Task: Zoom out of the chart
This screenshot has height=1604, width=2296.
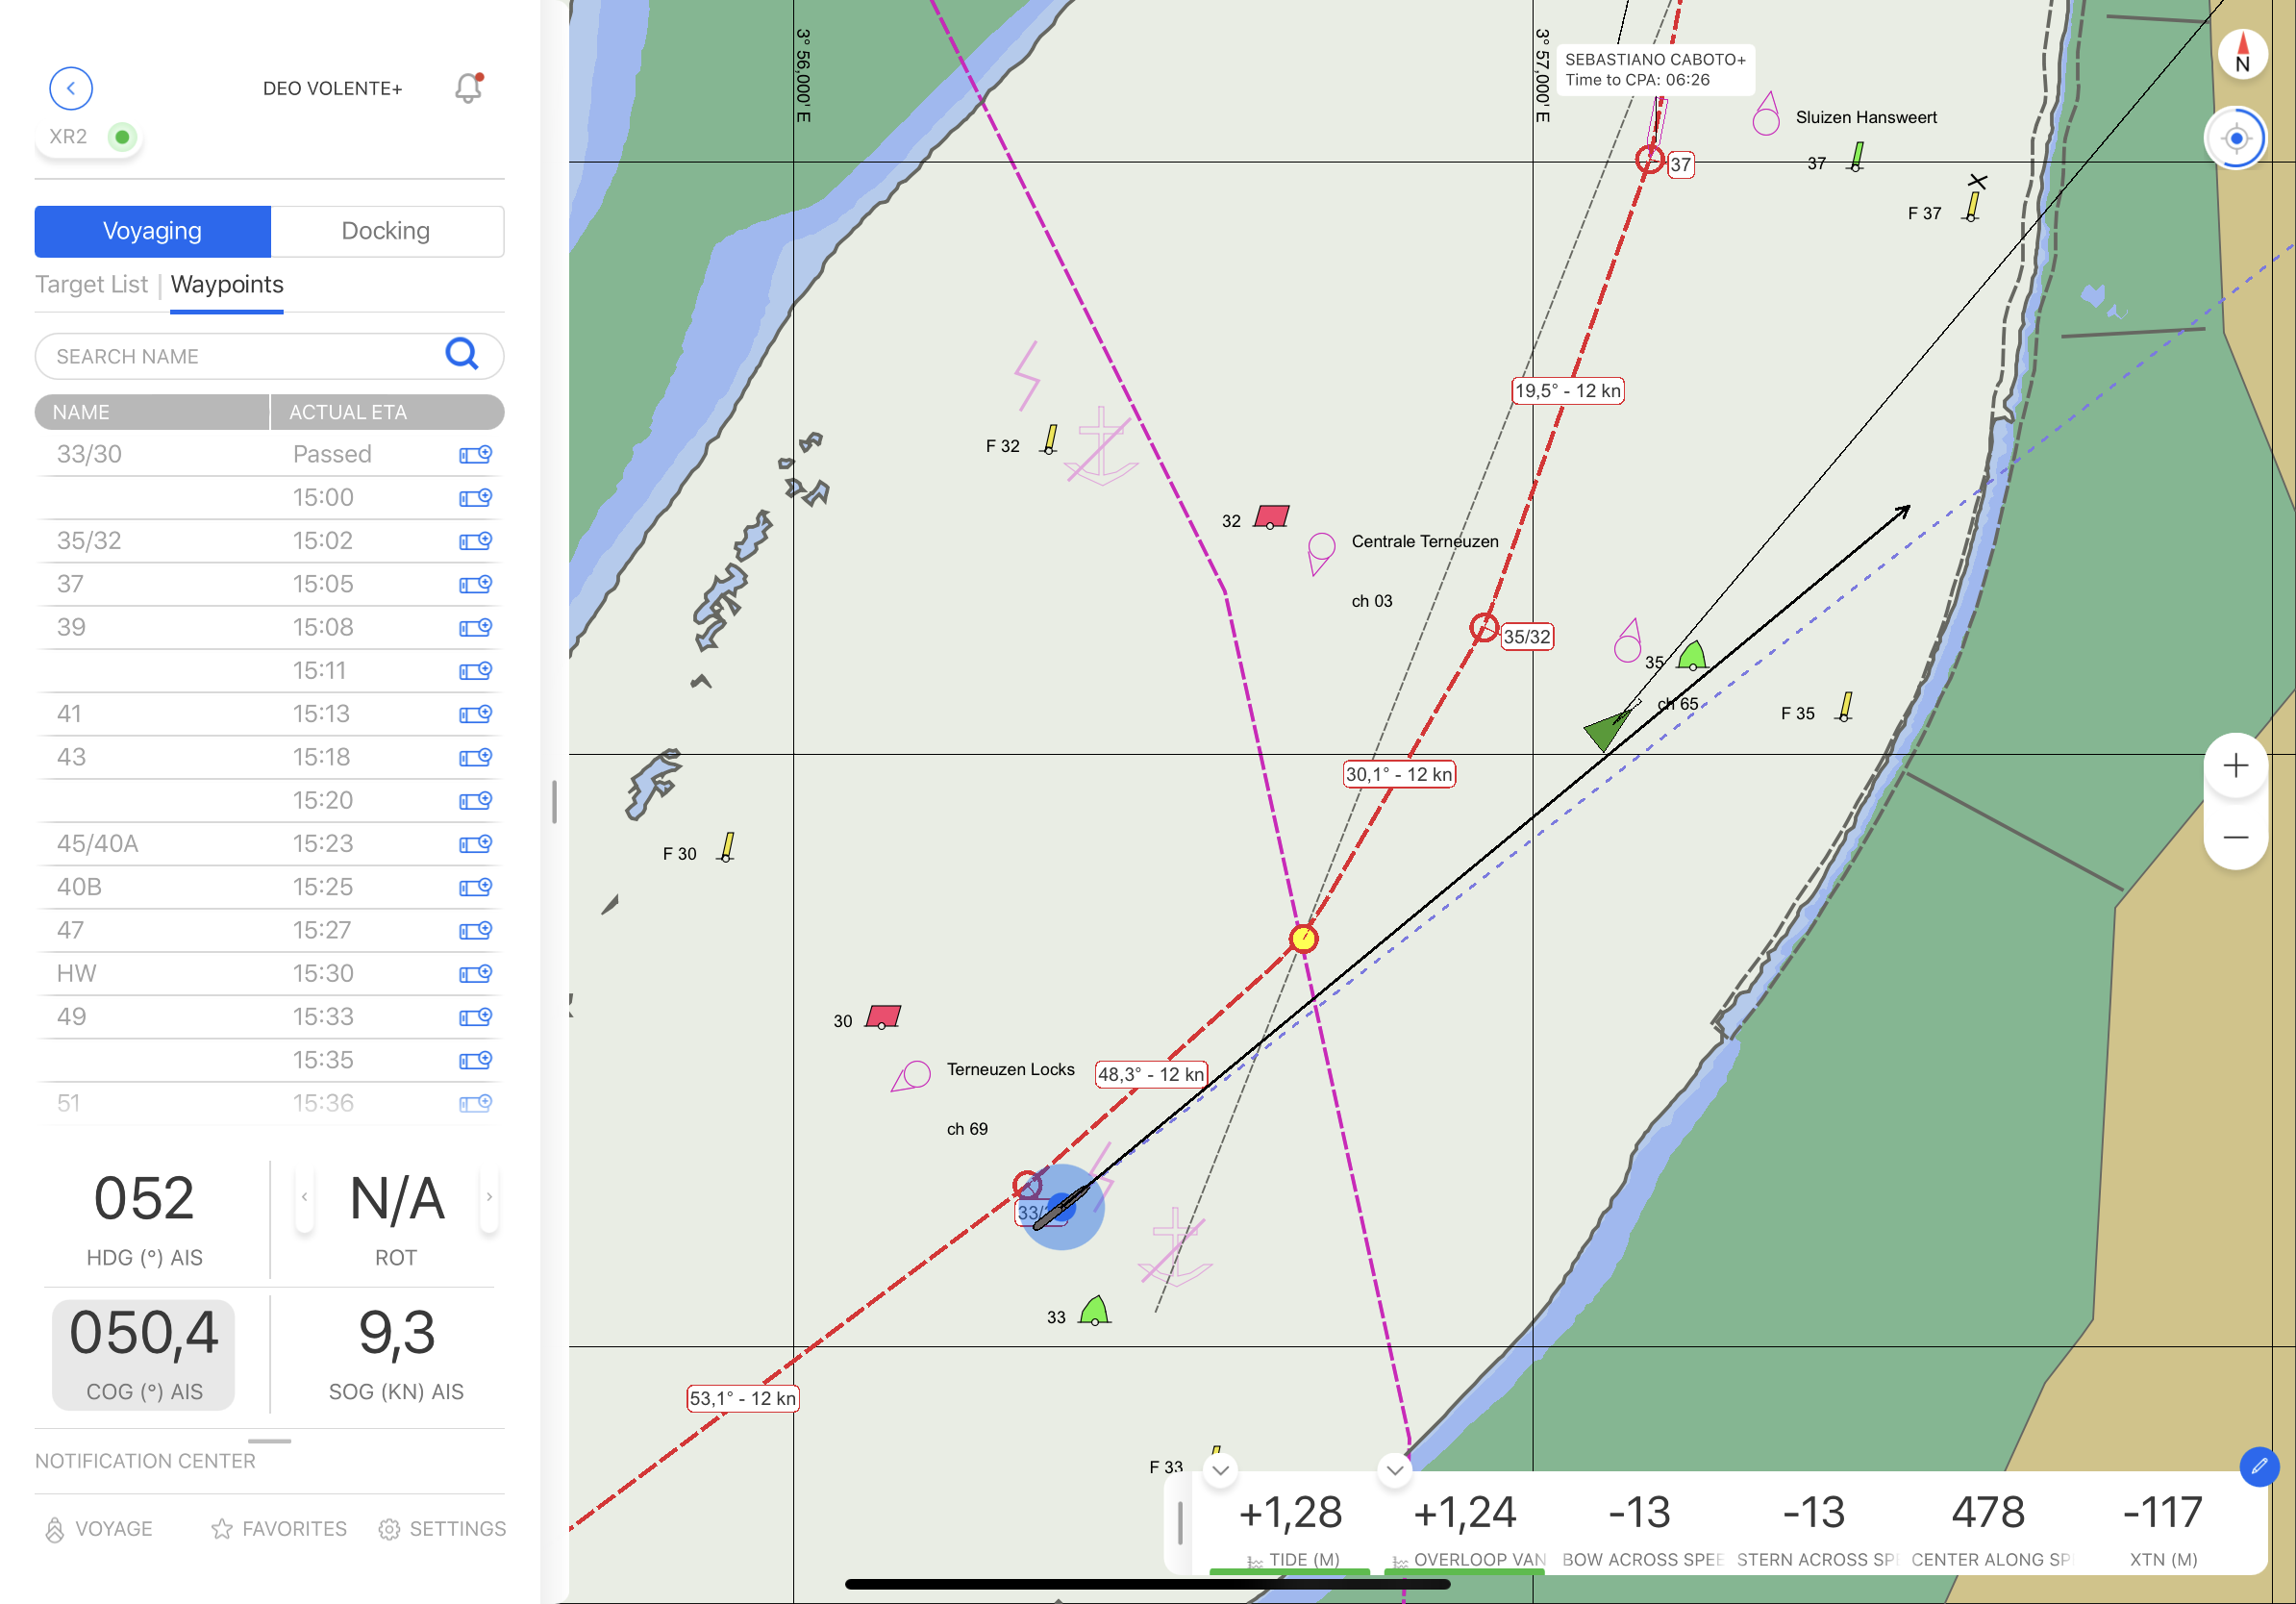Action: [2236, 837]
